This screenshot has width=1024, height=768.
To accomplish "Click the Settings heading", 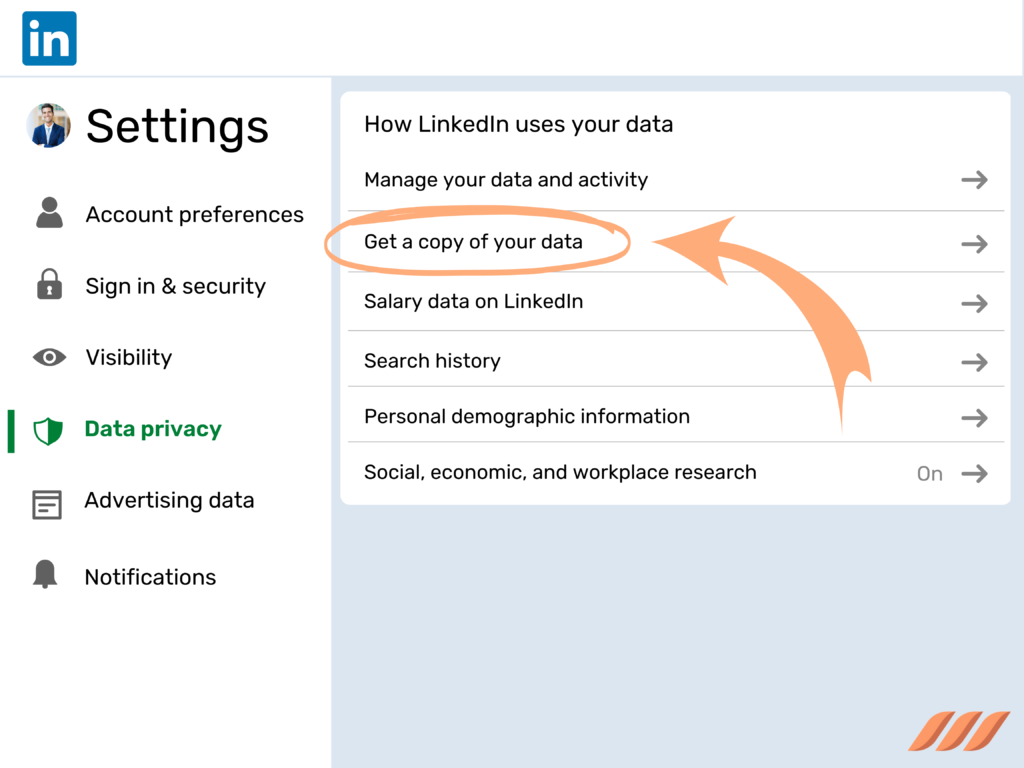I will [x=177, y=127].
